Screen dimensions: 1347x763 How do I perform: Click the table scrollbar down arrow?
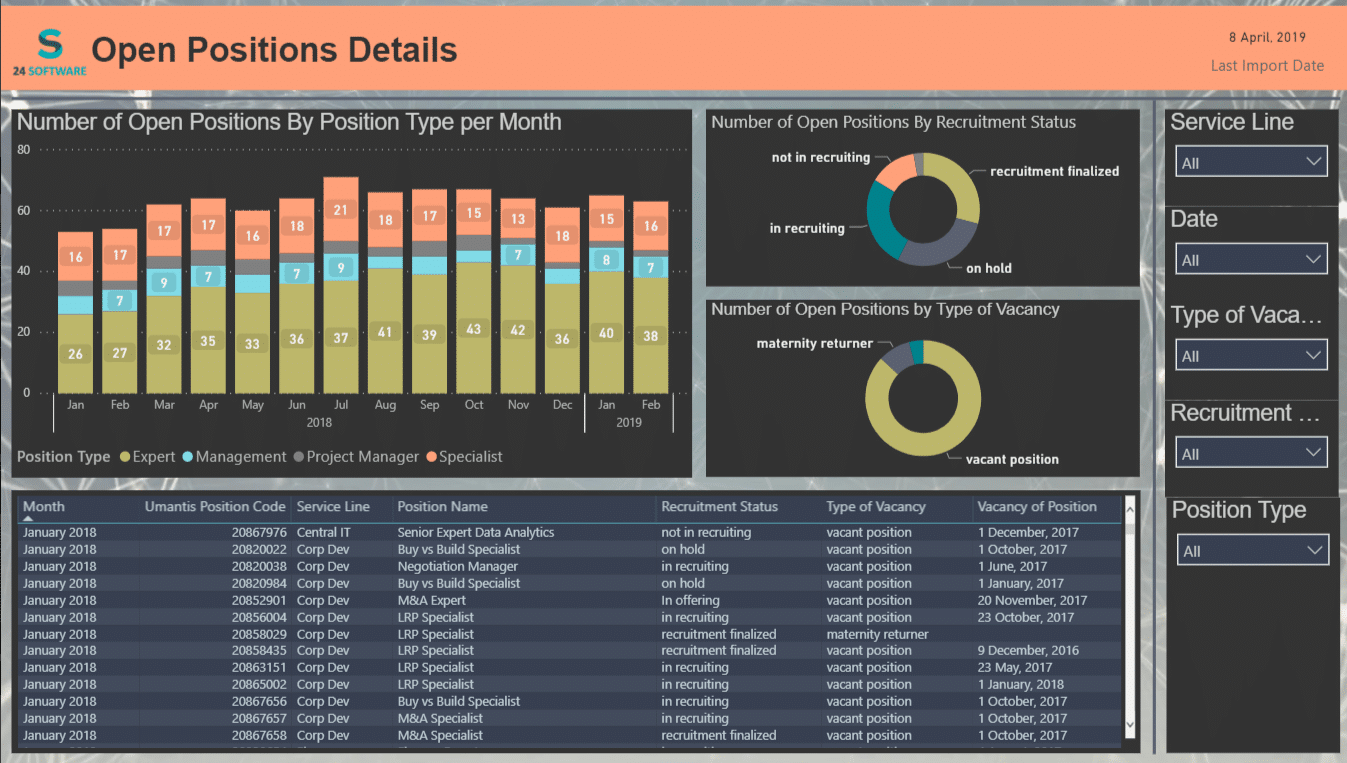pos(1130,724)
